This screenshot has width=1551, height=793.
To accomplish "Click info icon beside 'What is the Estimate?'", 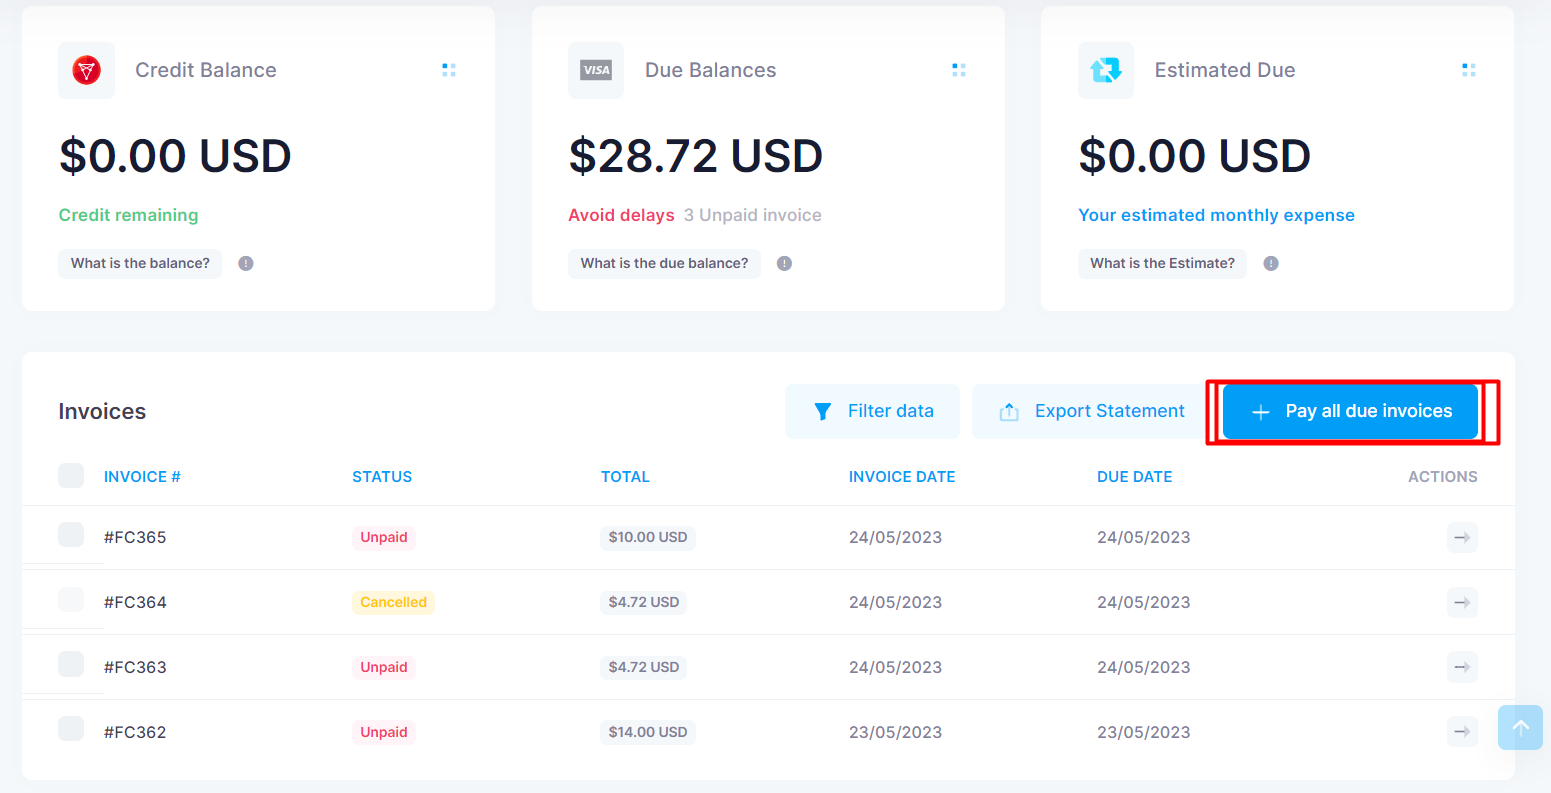I will click(x=1271, y=264).
